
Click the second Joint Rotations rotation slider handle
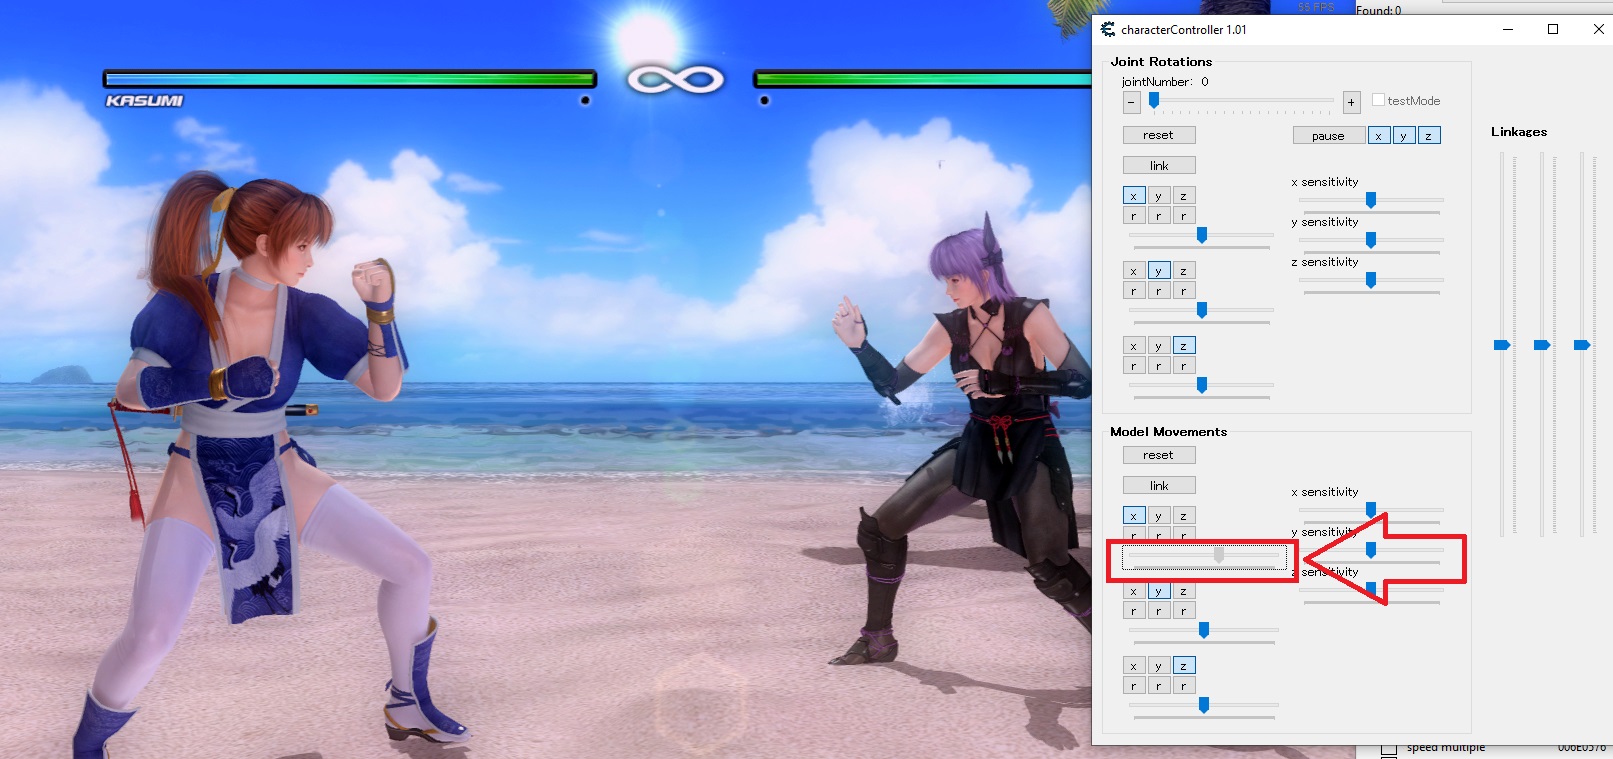click(1202, 310)
